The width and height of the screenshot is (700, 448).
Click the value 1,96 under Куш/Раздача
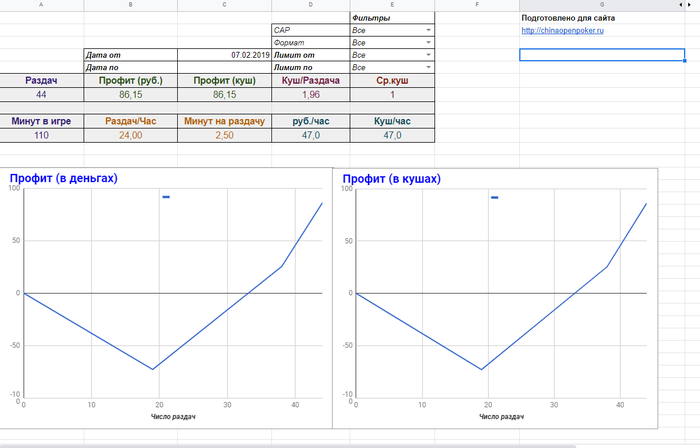[311, 95]
